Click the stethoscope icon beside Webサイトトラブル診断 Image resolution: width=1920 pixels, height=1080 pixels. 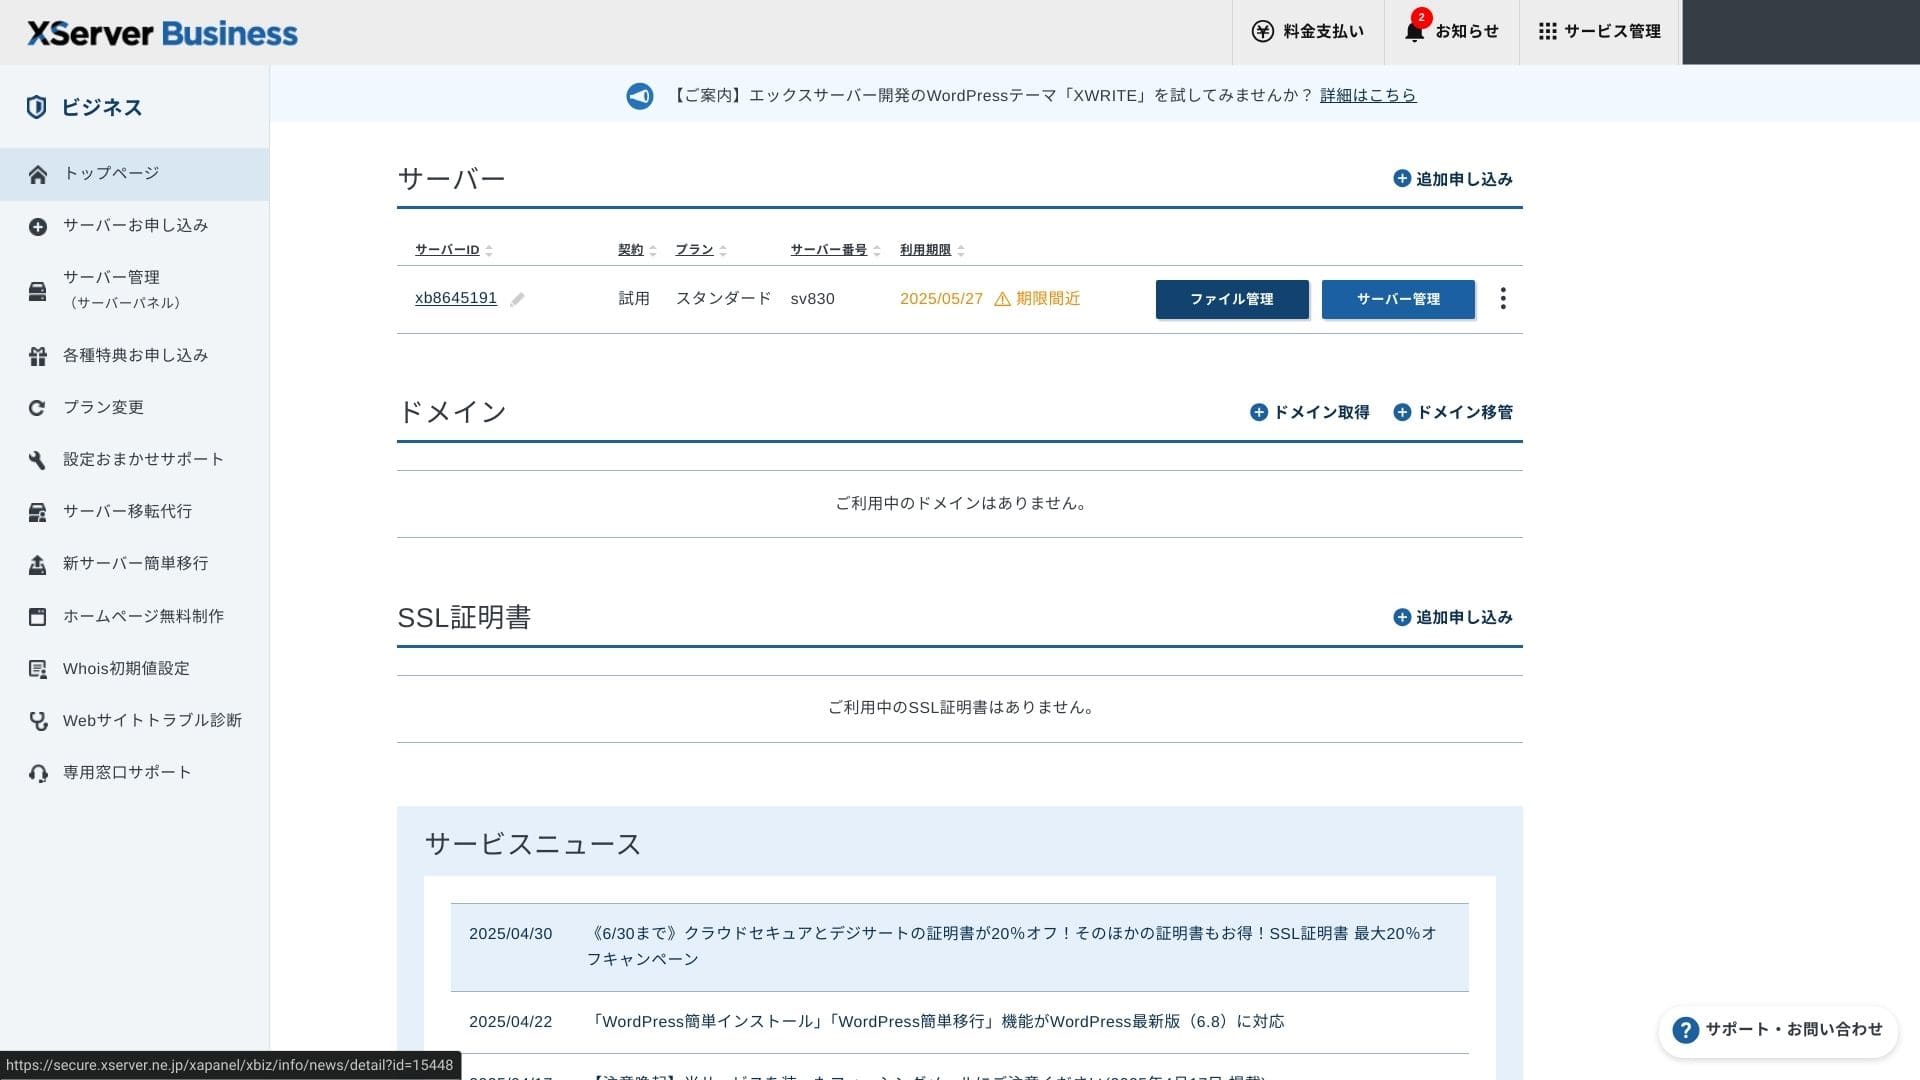[38, 721]
